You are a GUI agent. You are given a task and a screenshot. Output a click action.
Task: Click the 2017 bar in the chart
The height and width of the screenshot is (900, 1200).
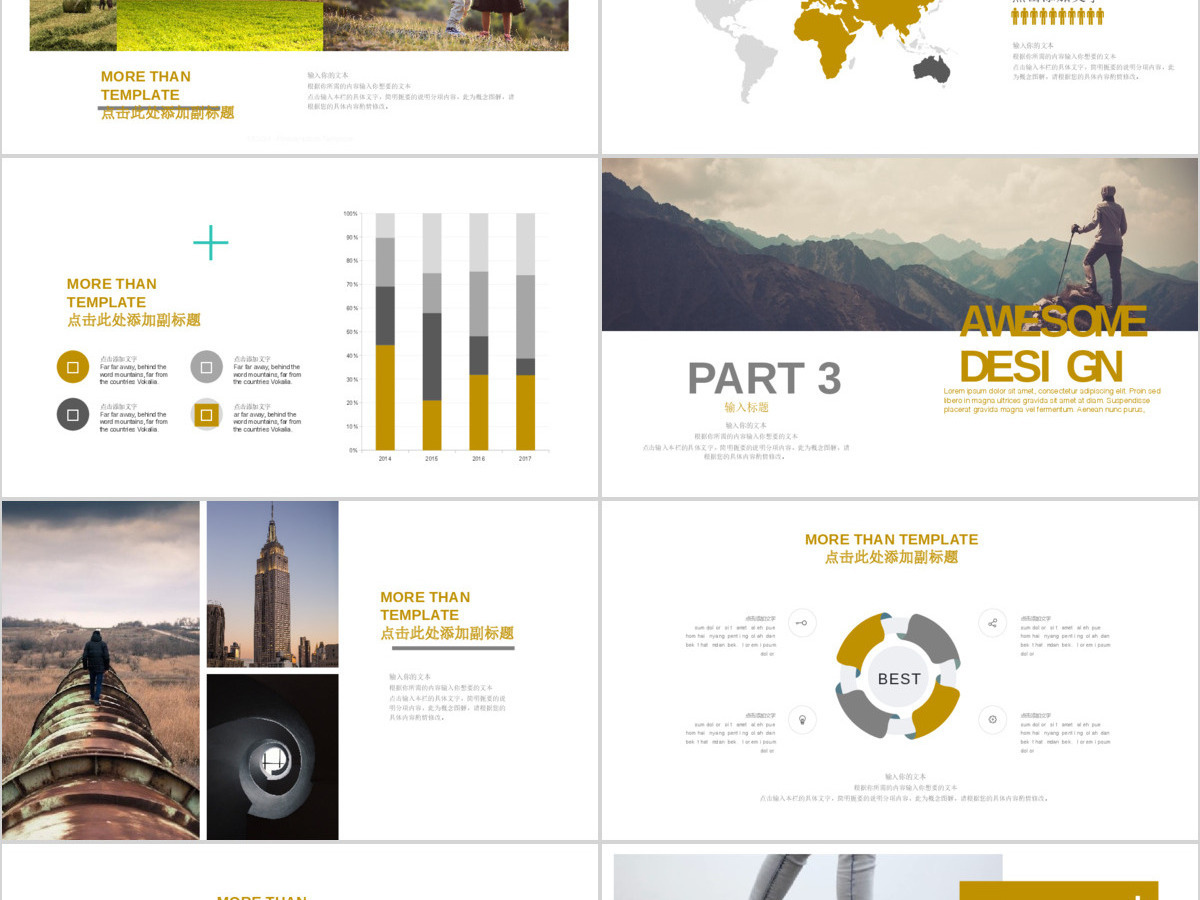pos(526,332)
